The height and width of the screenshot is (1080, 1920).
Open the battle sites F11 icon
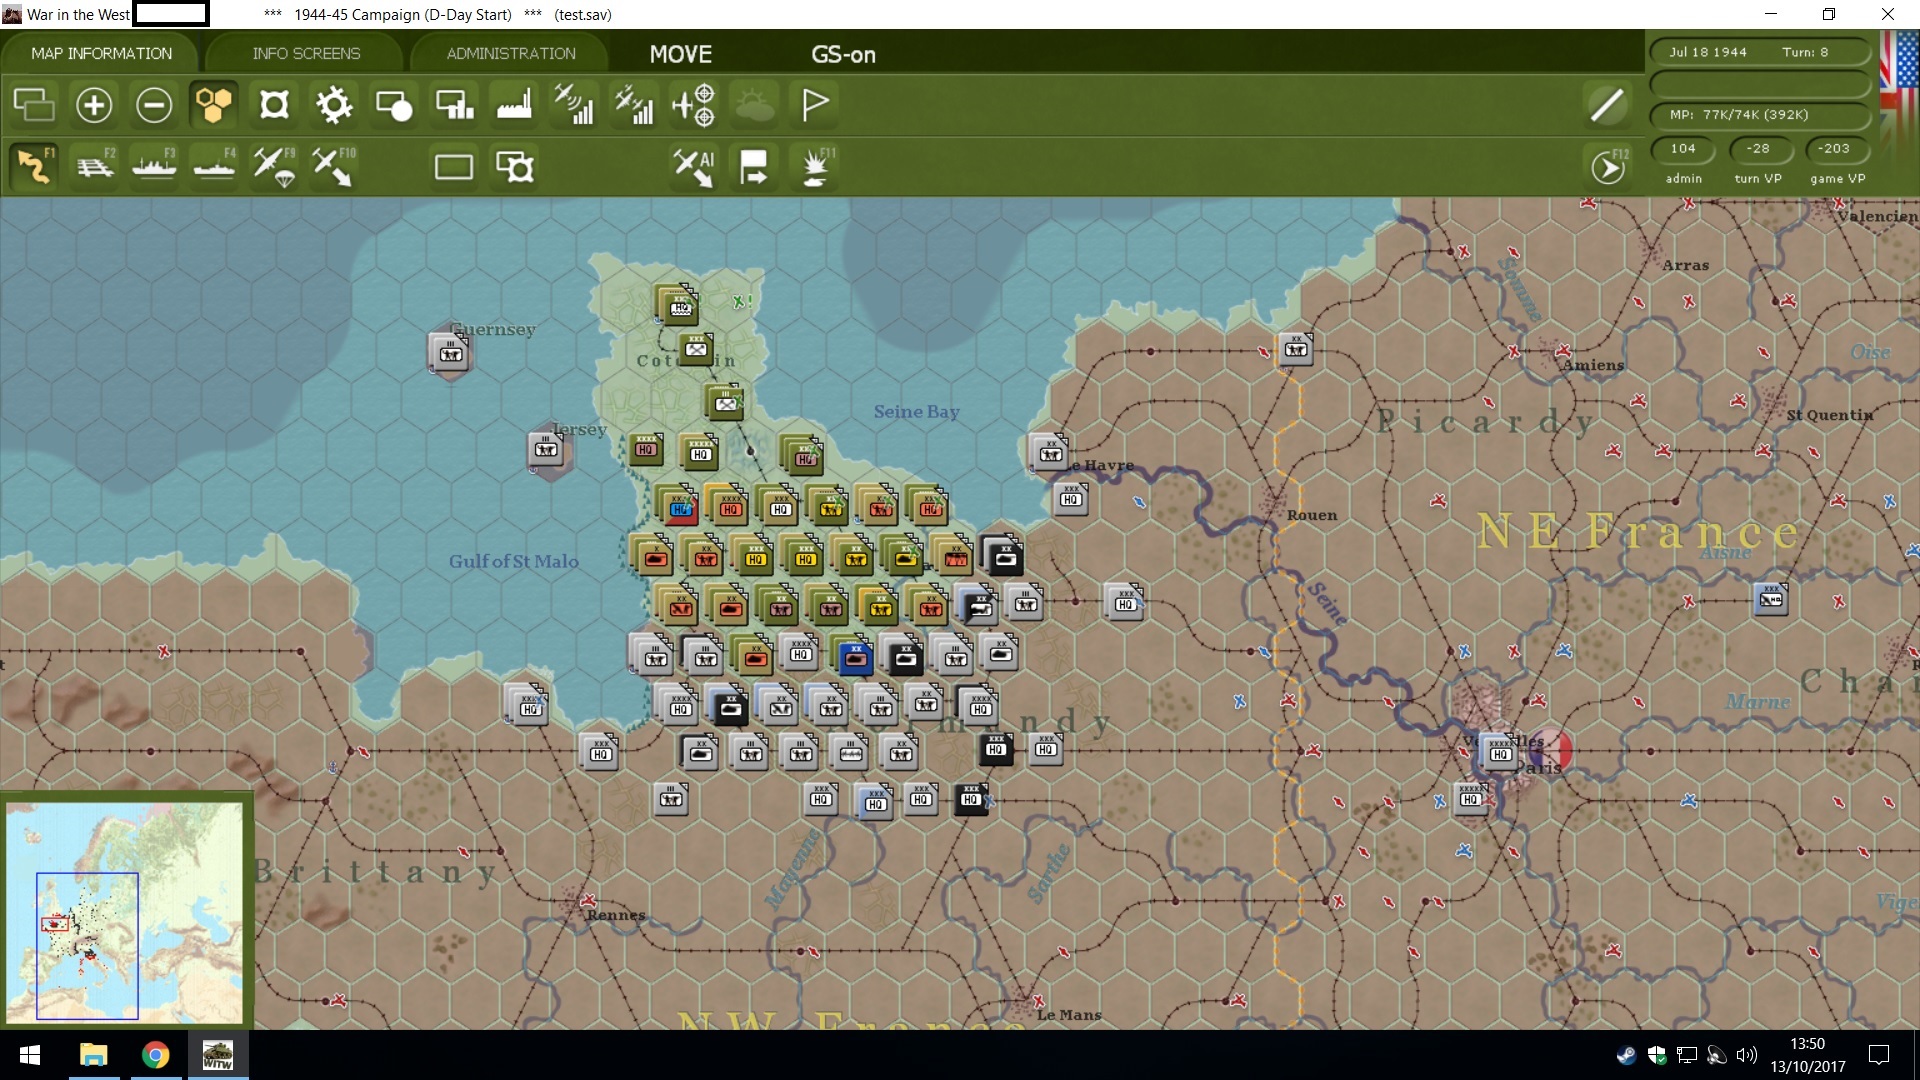816,166
